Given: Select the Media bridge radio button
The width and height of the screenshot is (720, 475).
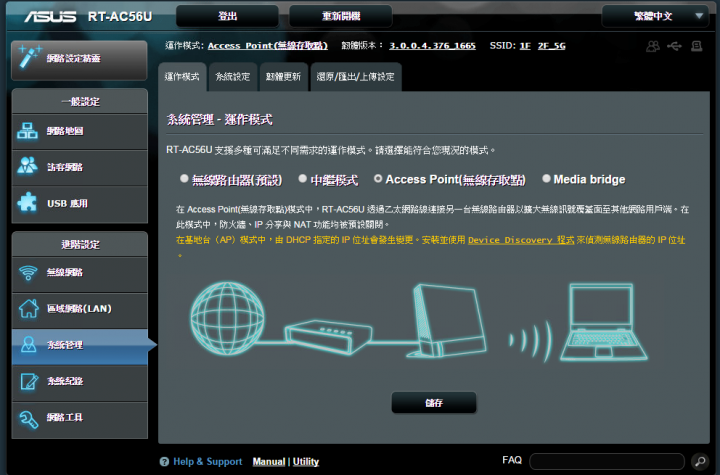Looking at the screenshot, I should 546,178.
